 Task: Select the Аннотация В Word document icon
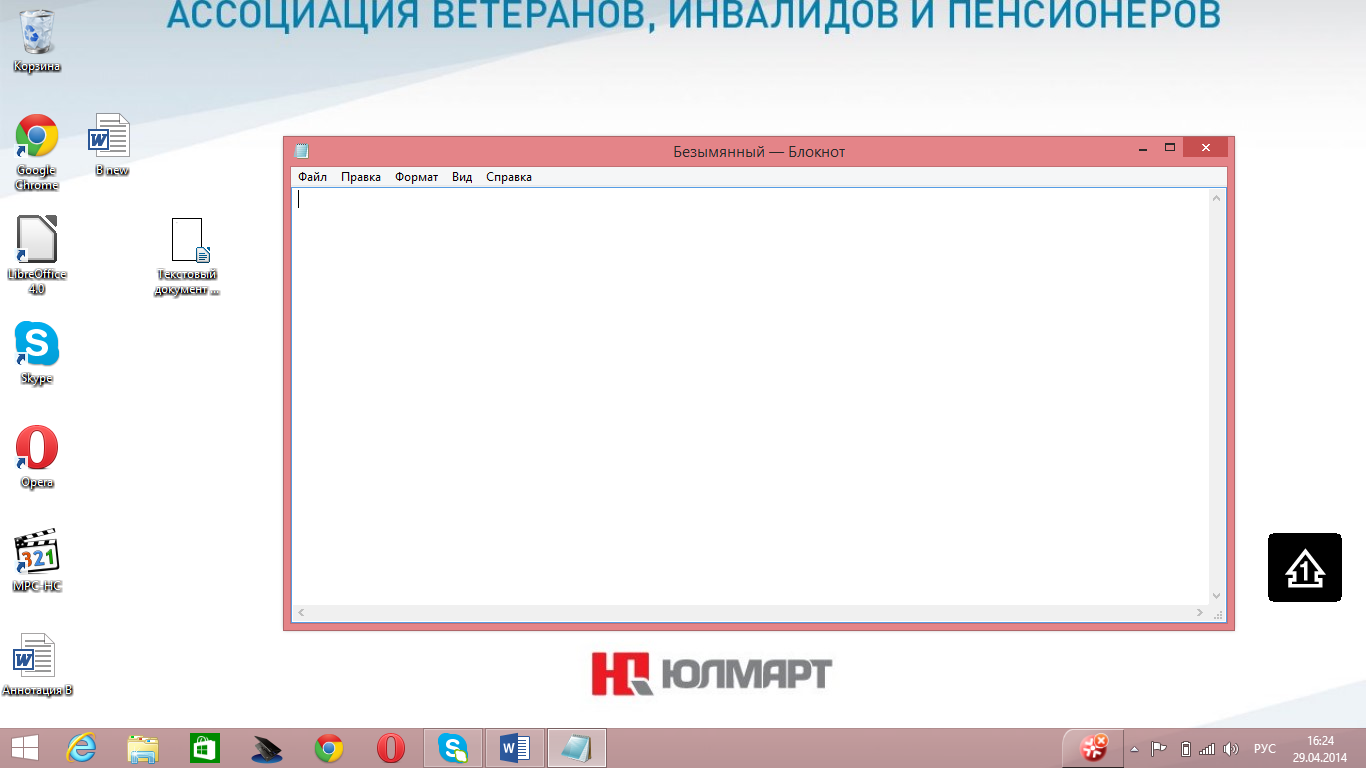[x=37, y=665]
